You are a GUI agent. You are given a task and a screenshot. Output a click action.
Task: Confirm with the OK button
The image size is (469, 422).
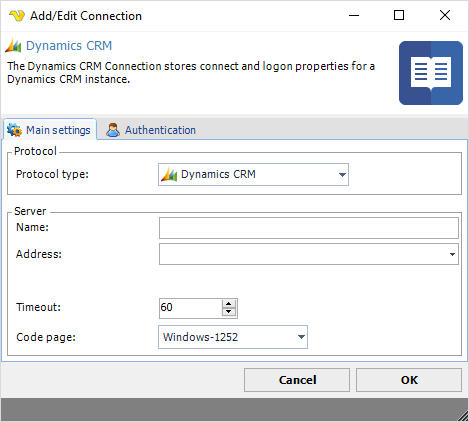pos(409,380)
